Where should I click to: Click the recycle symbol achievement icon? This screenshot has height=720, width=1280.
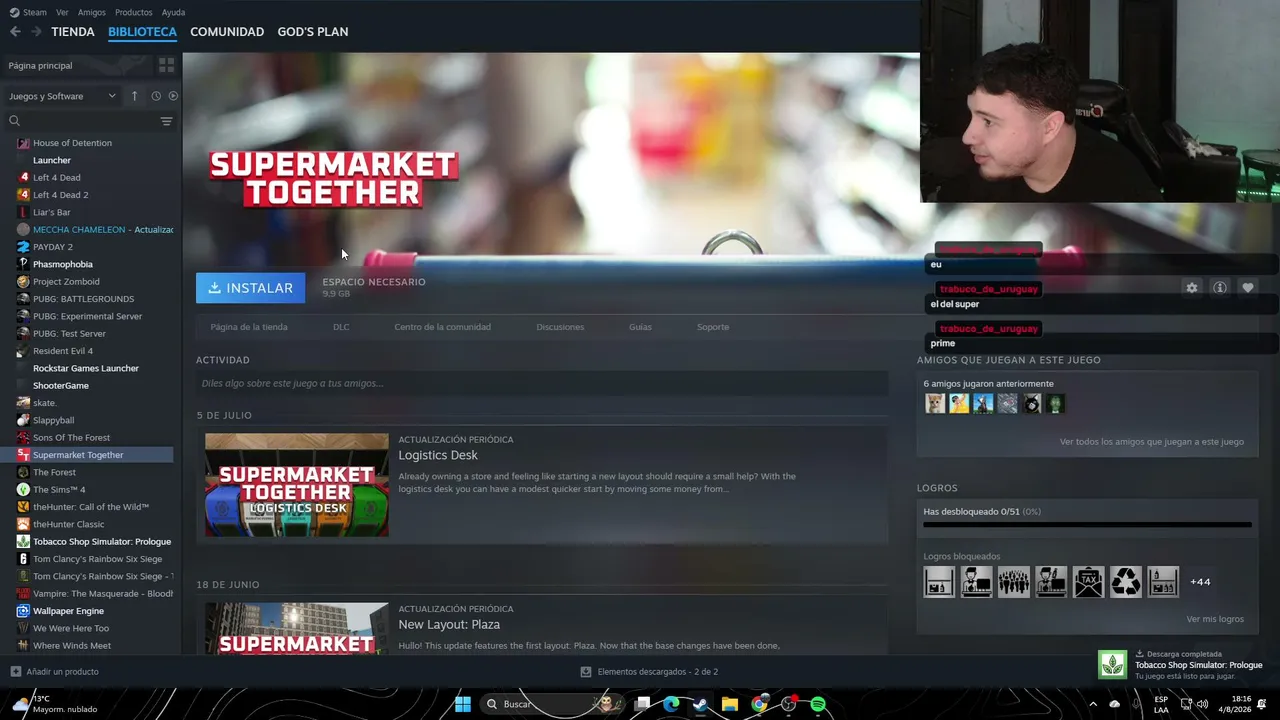[1126, 582]
